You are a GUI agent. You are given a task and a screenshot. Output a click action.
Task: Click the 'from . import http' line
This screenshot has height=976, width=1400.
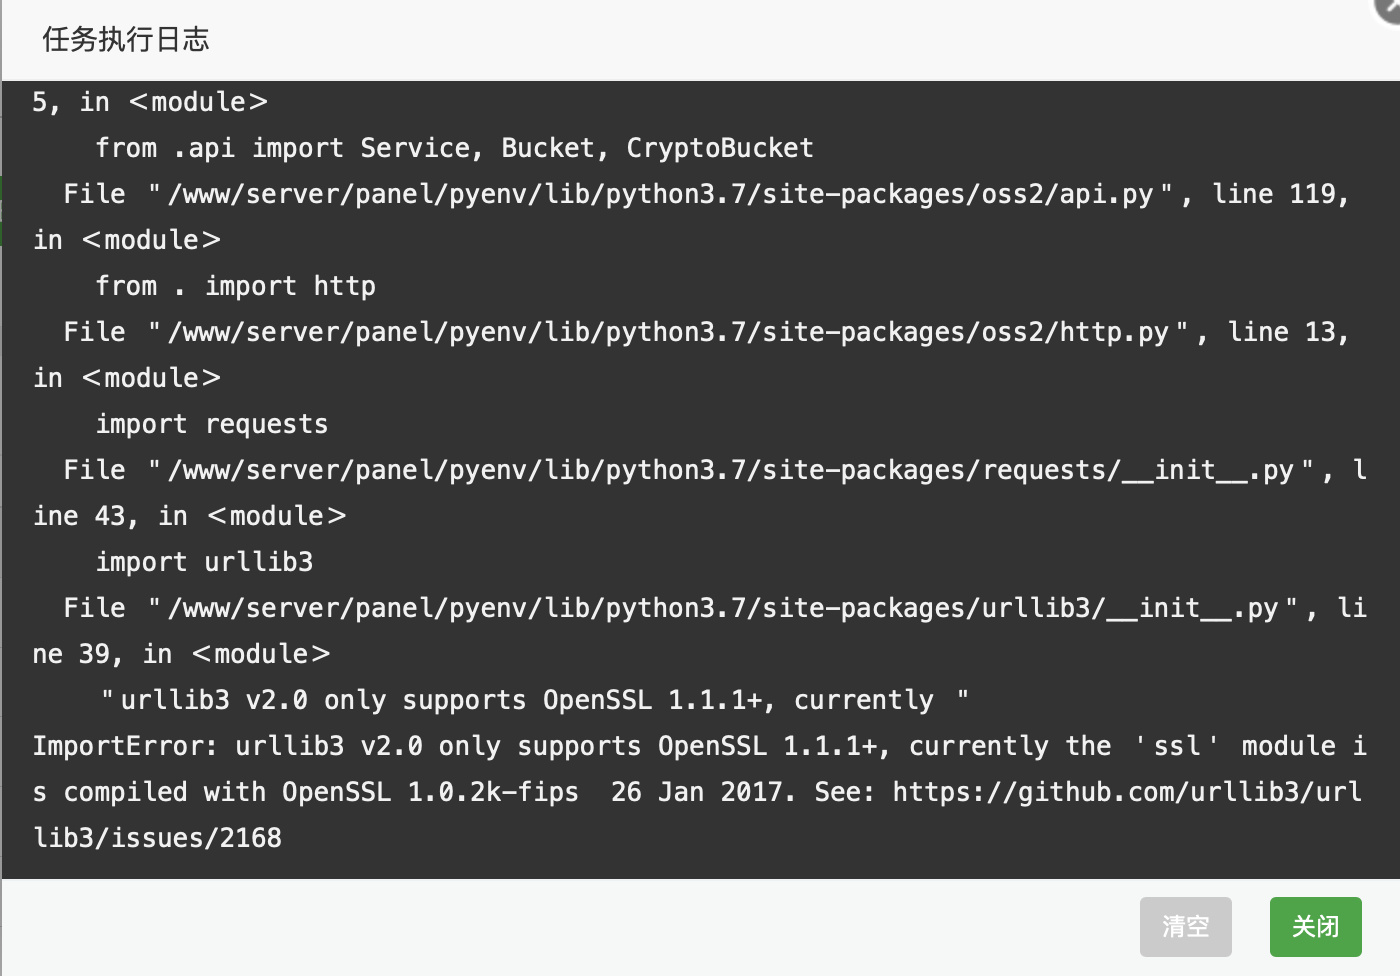[236, 286]
